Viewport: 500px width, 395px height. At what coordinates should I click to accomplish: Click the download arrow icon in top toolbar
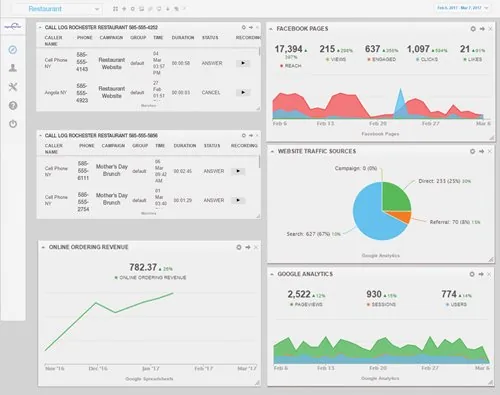pyautogui.click(x=168, y=9)
